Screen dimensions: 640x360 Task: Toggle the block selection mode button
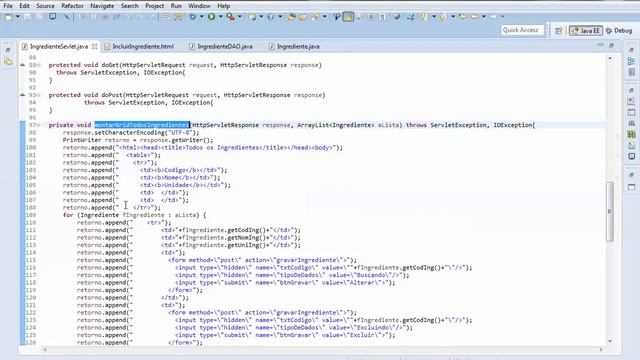pyautogui.click(x=371, y=17)
